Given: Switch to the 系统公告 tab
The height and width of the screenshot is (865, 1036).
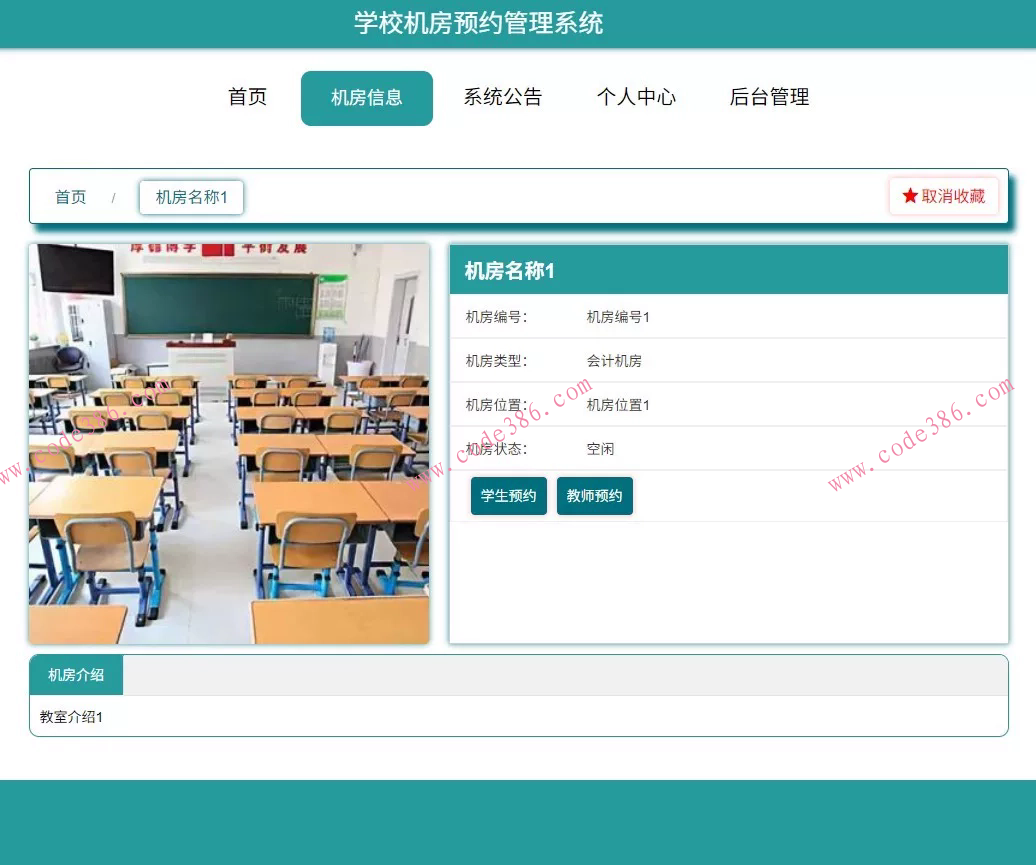Looking at the screenshot, I should [x=503, y=97].
